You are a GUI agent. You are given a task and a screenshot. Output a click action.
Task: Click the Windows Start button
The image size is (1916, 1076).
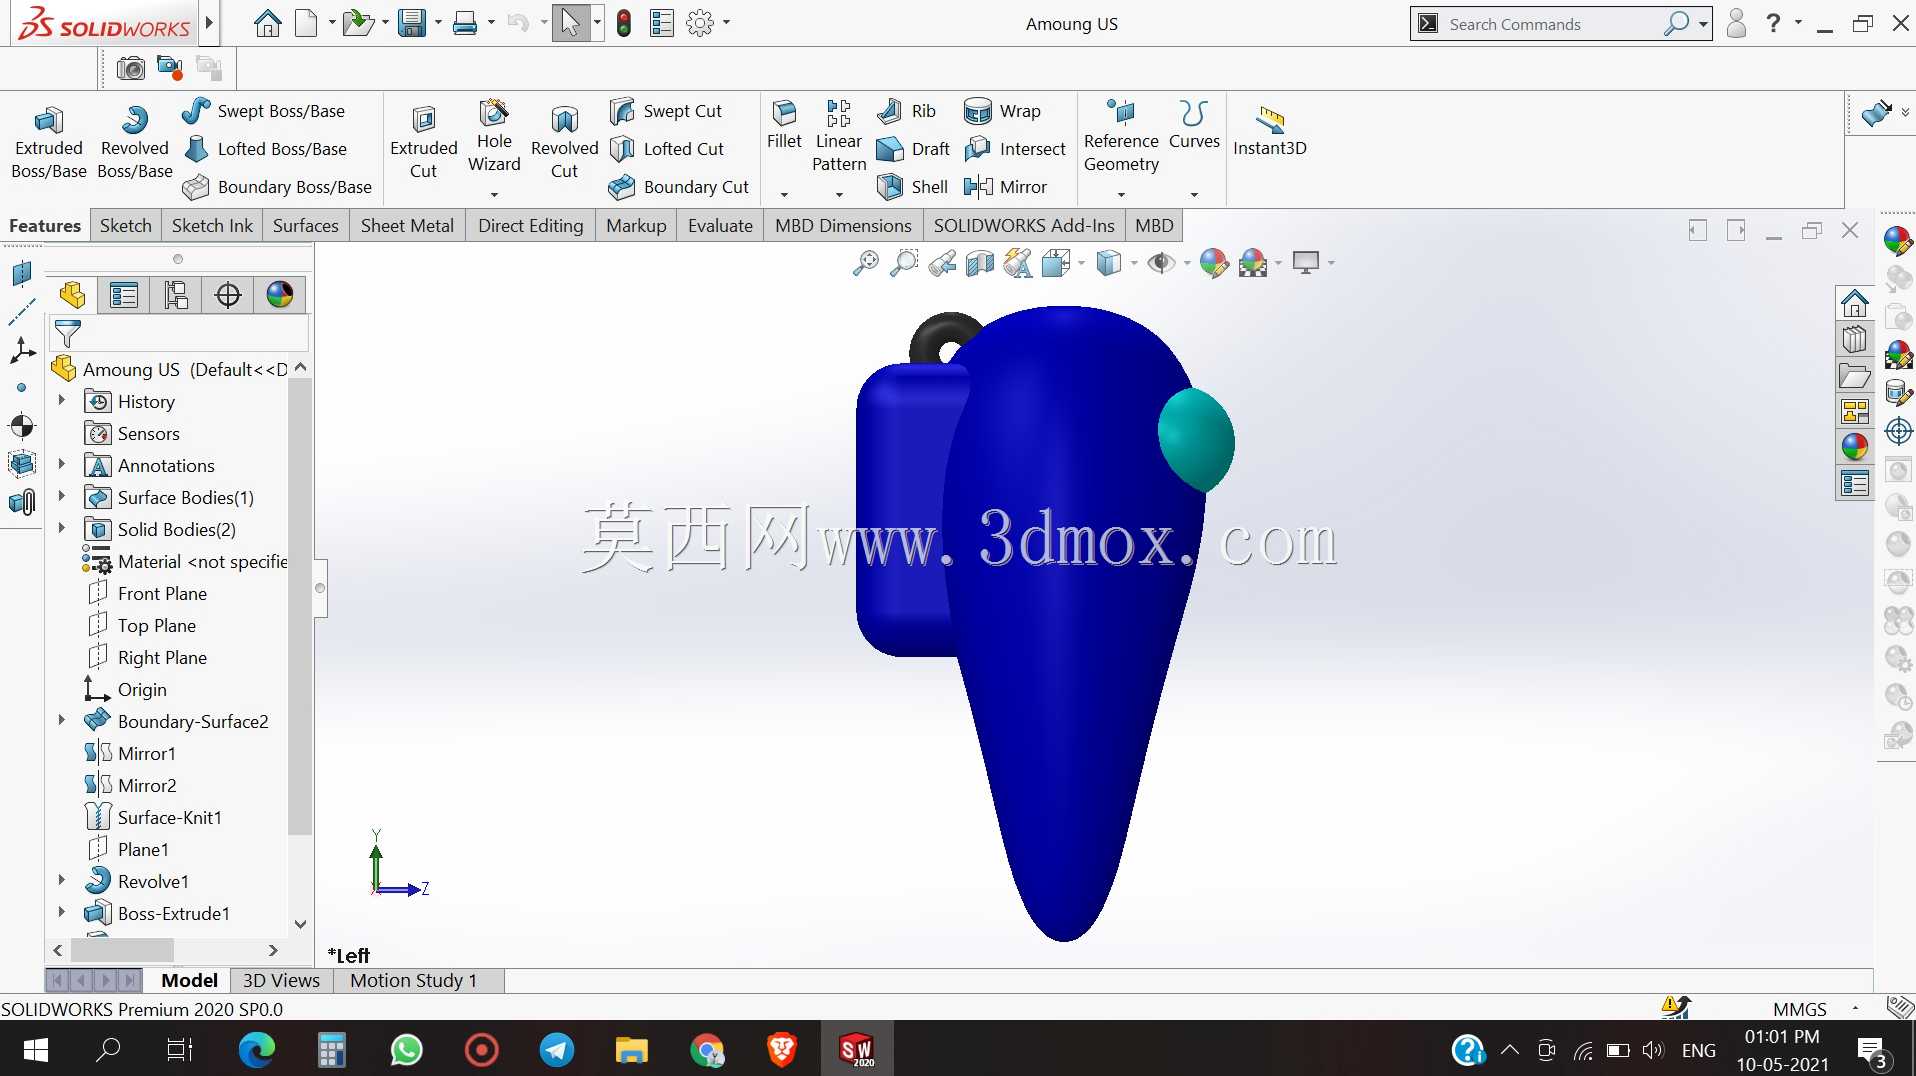coord(35,1050)
